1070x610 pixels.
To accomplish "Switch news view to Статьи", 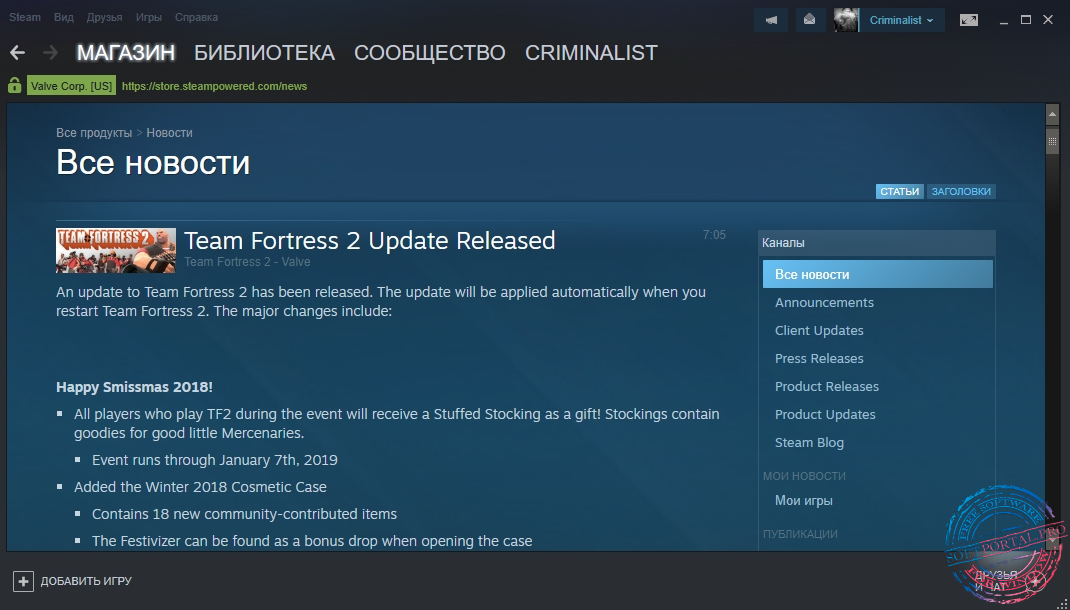I will [900, 192].
